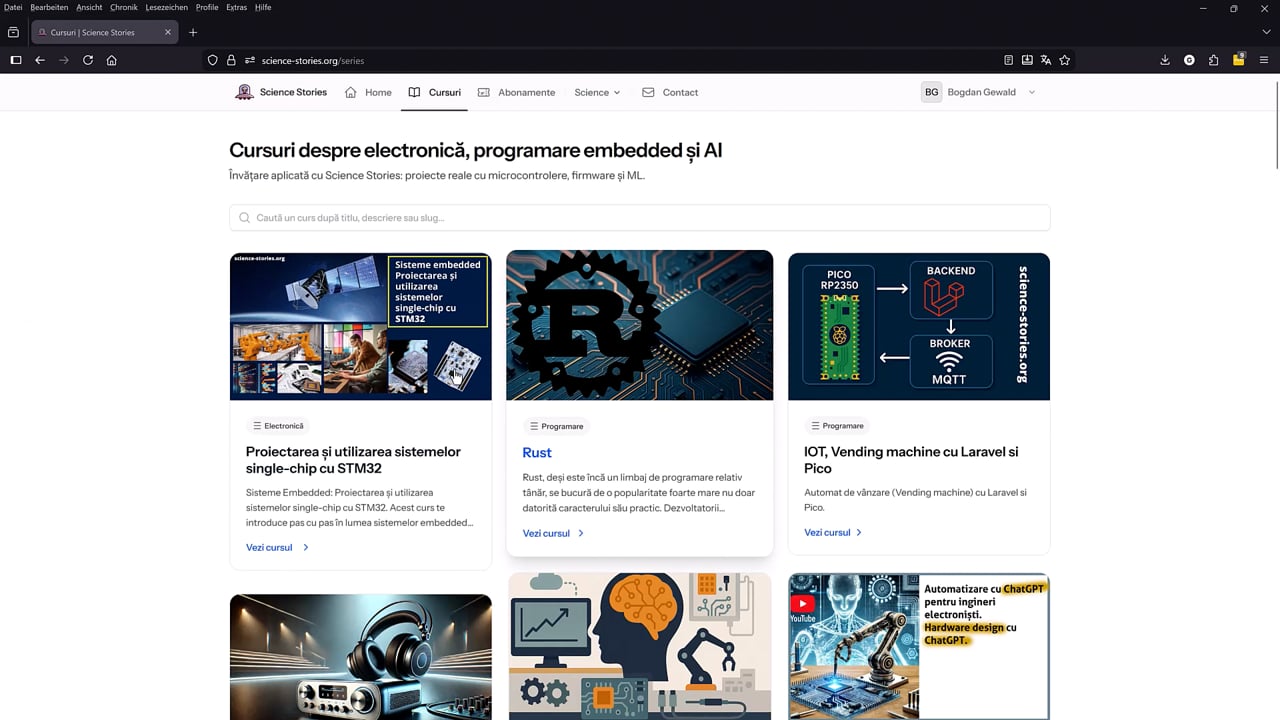Click the padlock site info icon
Screen dimensions: 1280x720
coord(231,60)
